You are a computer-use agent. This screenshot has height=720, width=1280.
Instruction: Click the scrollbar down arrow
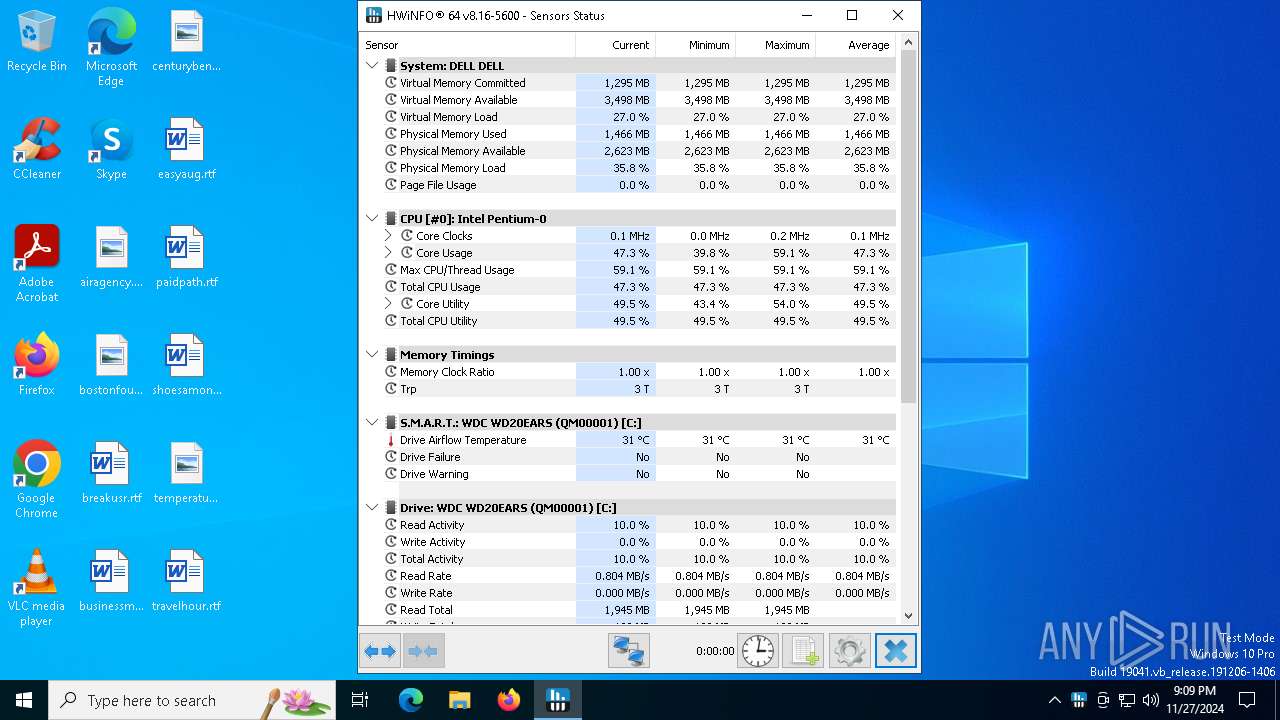pyautogui.click(x=908, y=616)
